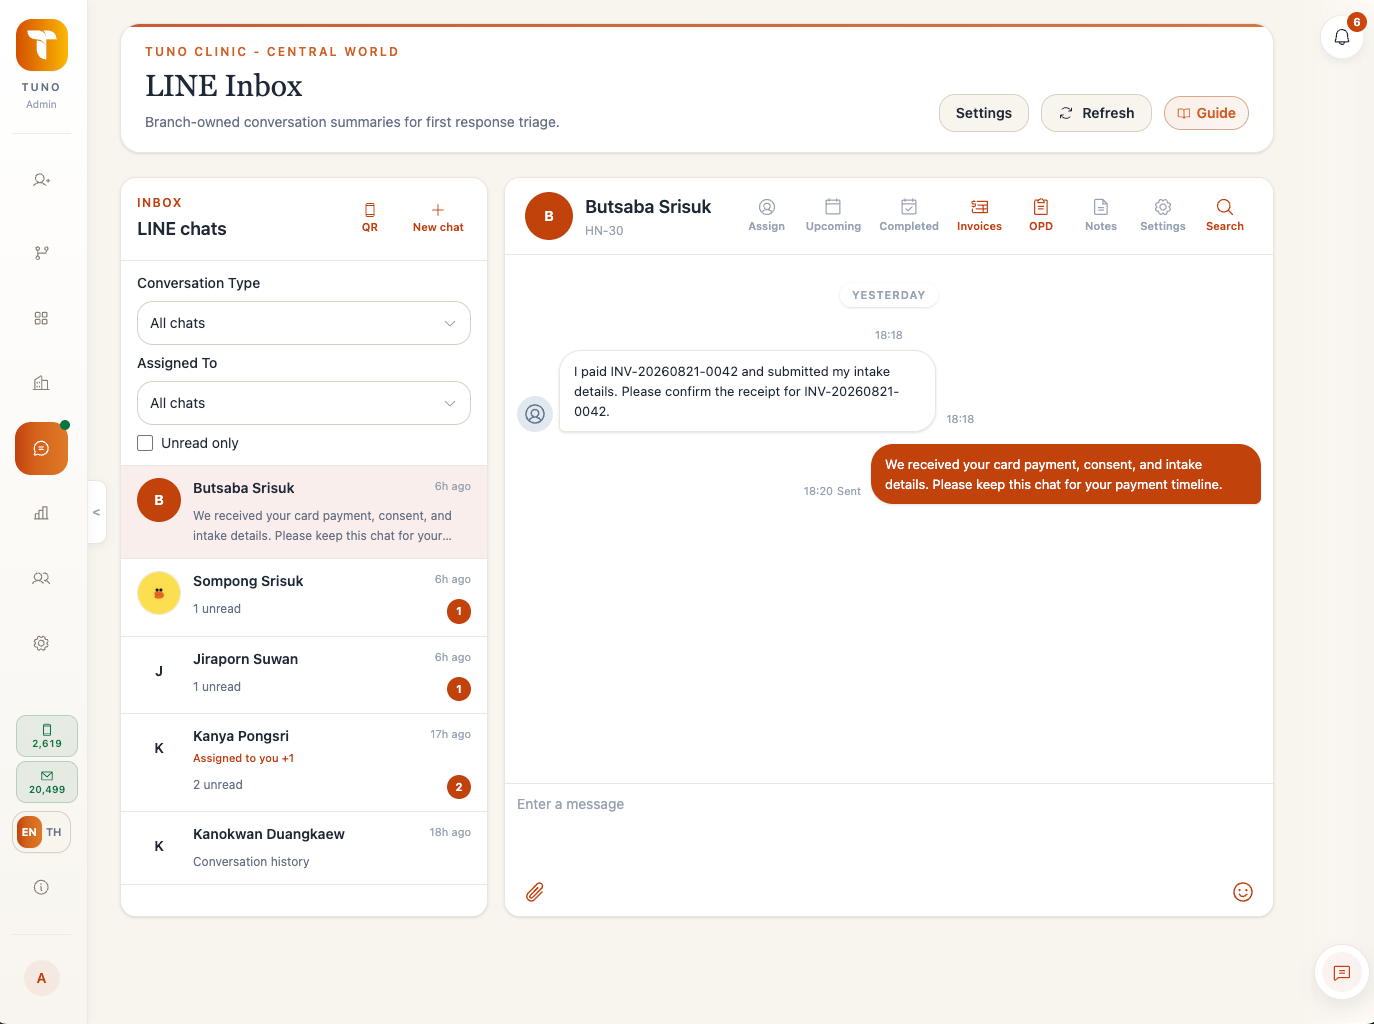
Task: Open the emoji picker
Action: click(x=1243, y=892)
